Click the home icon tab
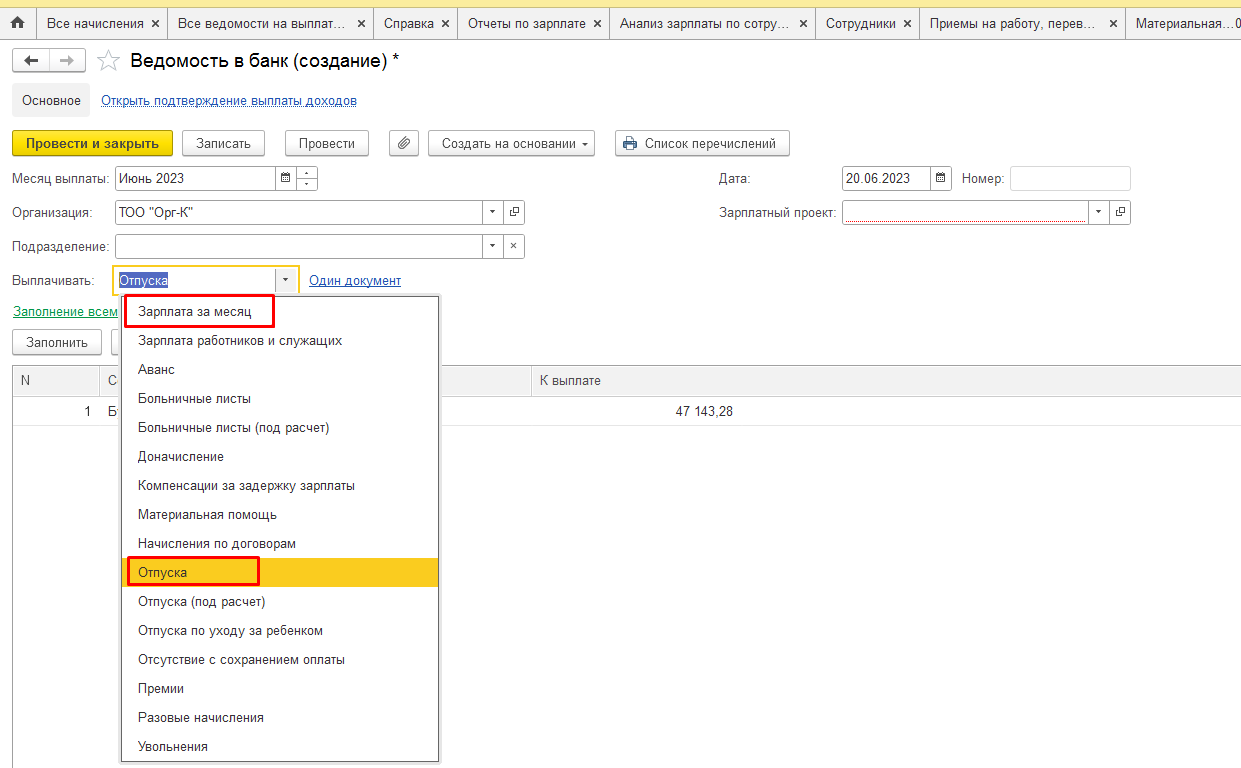Image resolution: width=1241 pixels, height=768 pixels. (x=17, y=22)
